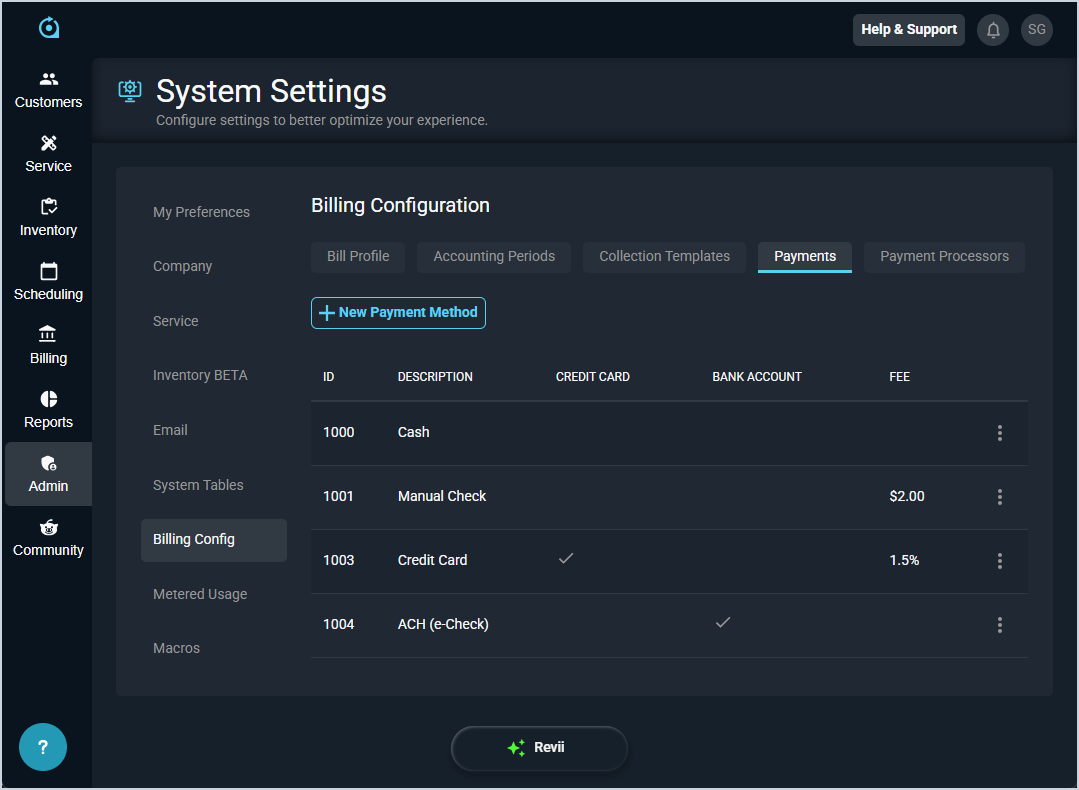Expand row options for Manual Check
1079x790 pixels.
click(999, 497)
